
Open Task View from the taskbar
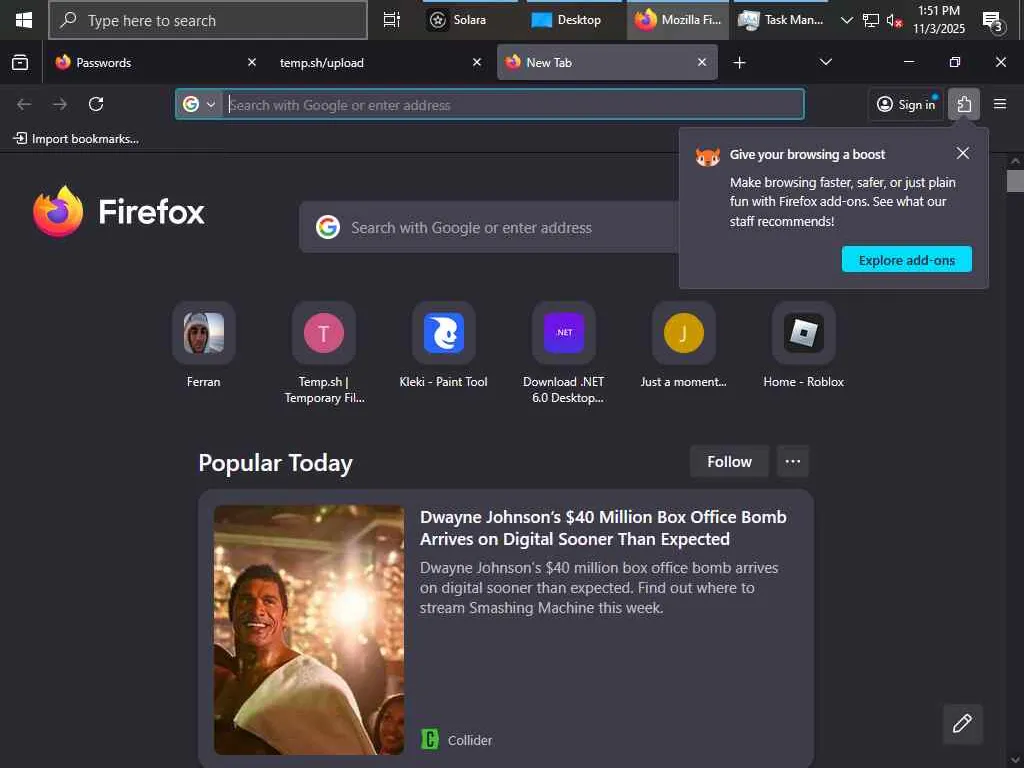click(x=391, y=20)
